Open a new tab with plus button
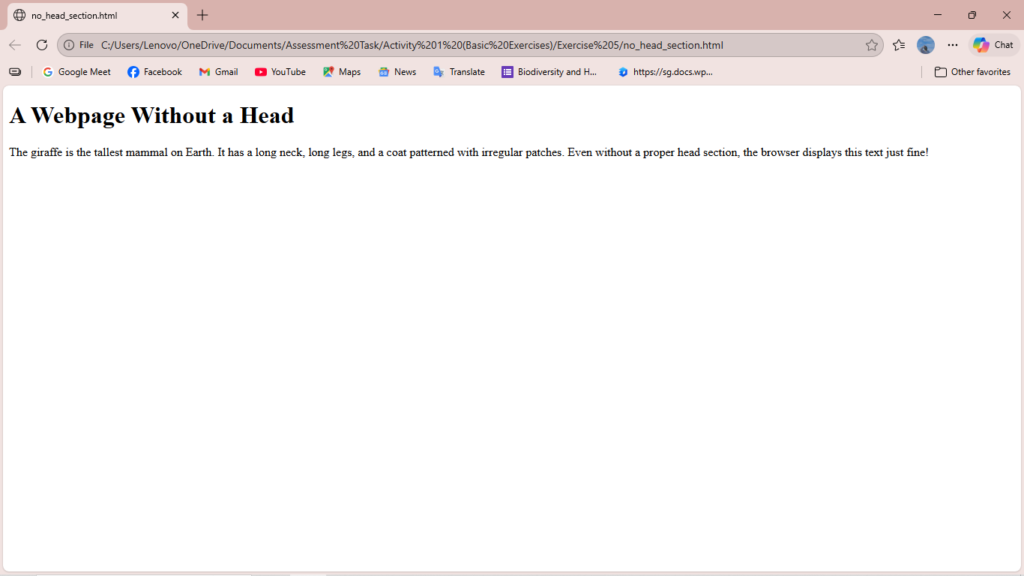Screen dimensions: 1024x576 [203, 15]
